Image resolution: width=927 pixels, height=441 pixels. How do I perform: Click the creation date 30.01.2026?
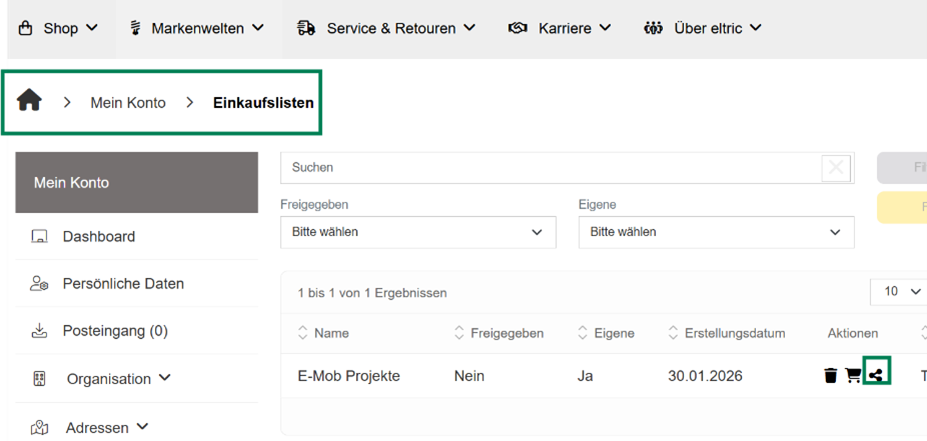pos(705,376)
